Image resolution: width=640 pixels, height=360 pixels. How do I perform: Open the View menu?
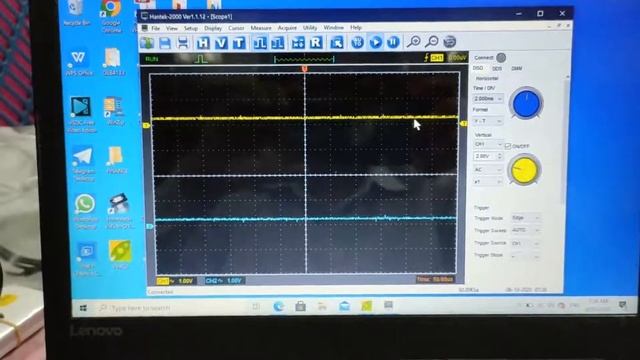coord(172,29)
